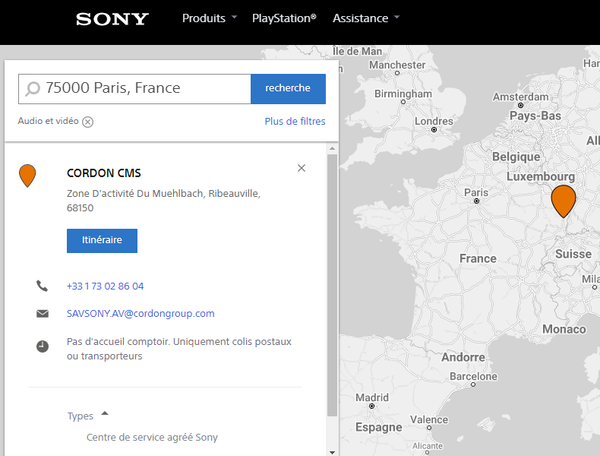Open the Produits dropdown menu
Screen dimensions: 600x456
[x=210, y=18]
